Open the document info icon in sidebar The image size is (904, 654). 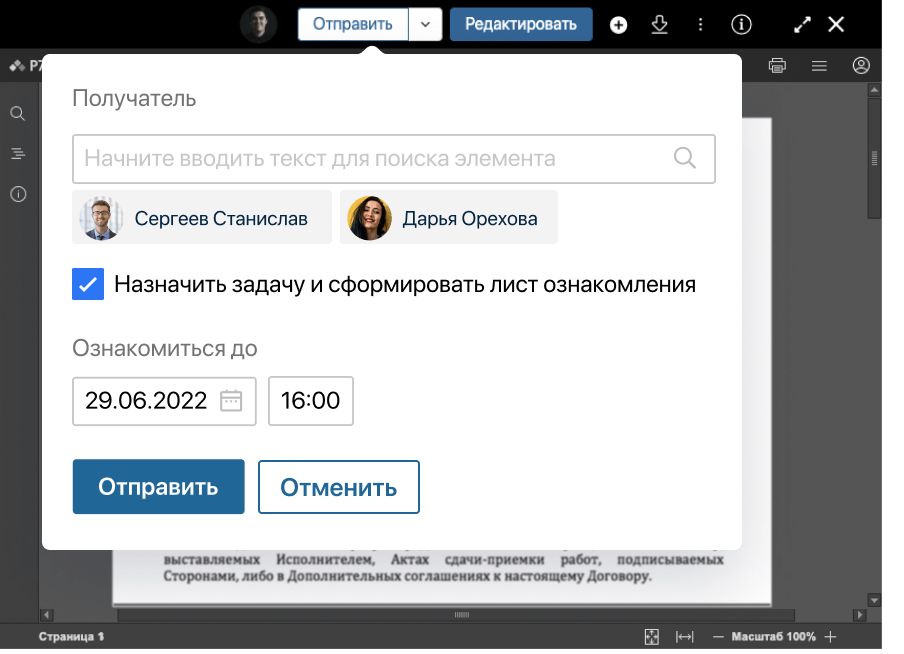(x=18, y=194)
